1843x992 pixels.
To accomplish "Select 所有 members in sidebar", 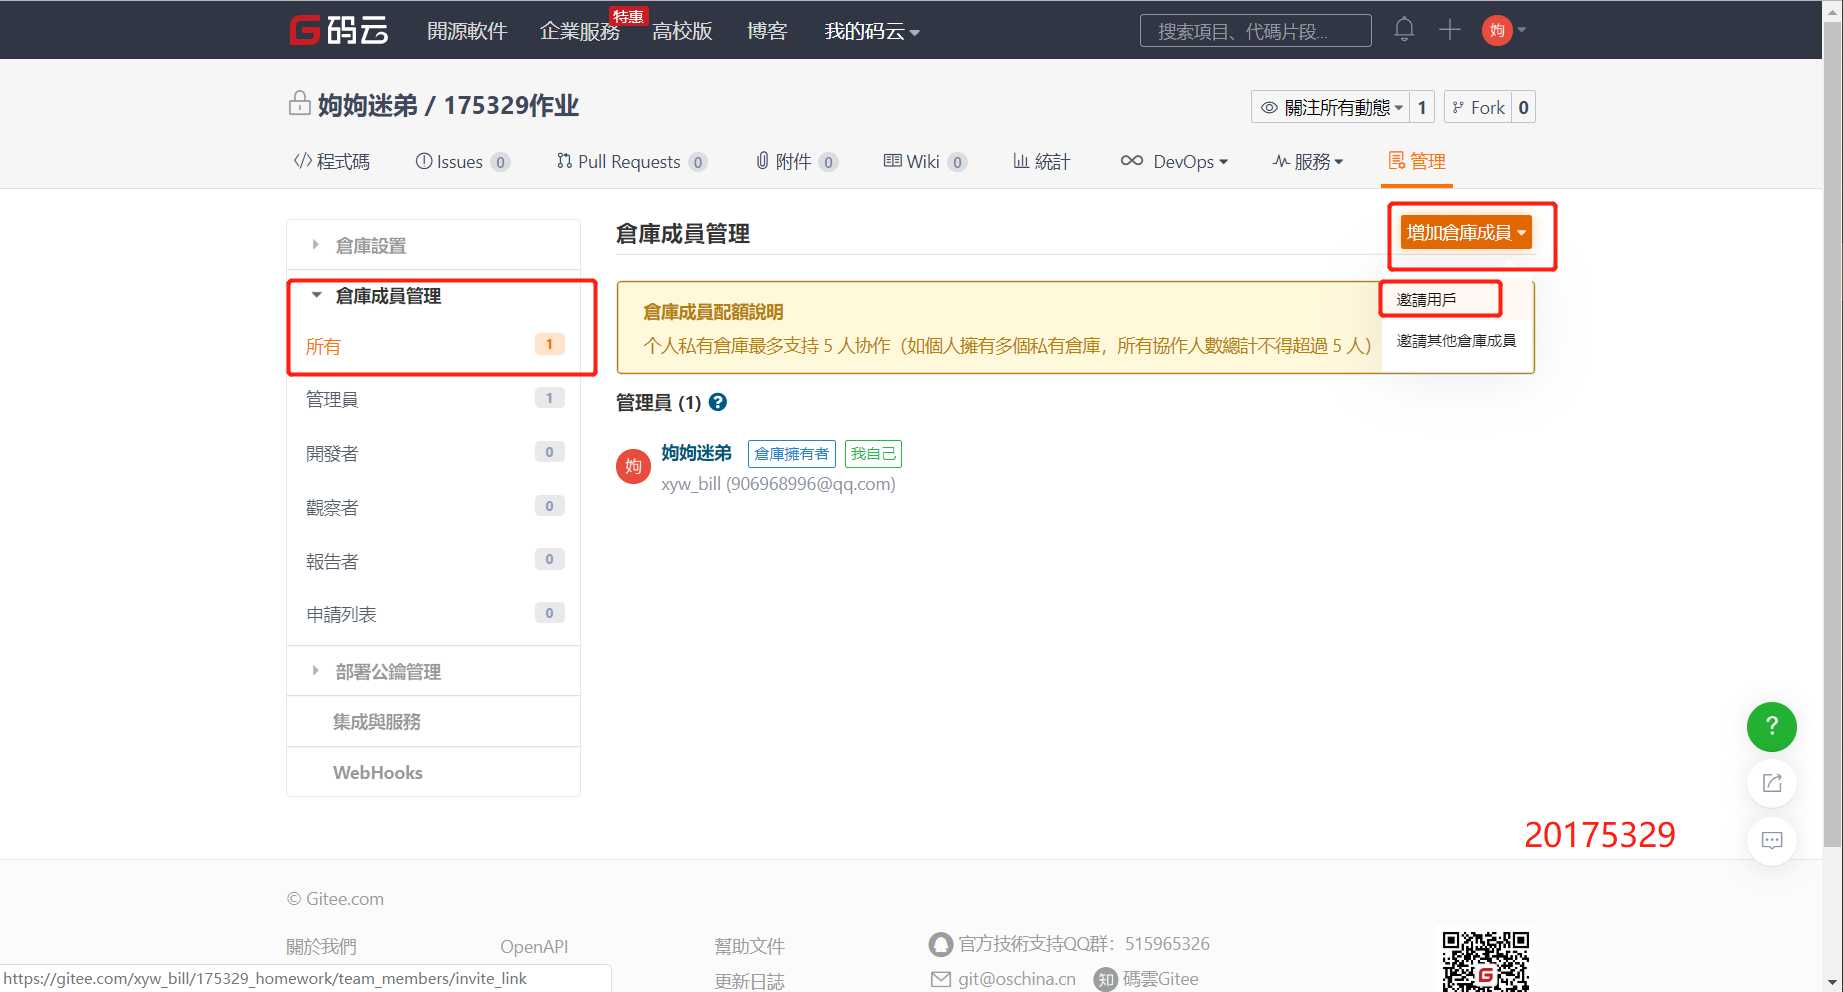I will point(433,346).
